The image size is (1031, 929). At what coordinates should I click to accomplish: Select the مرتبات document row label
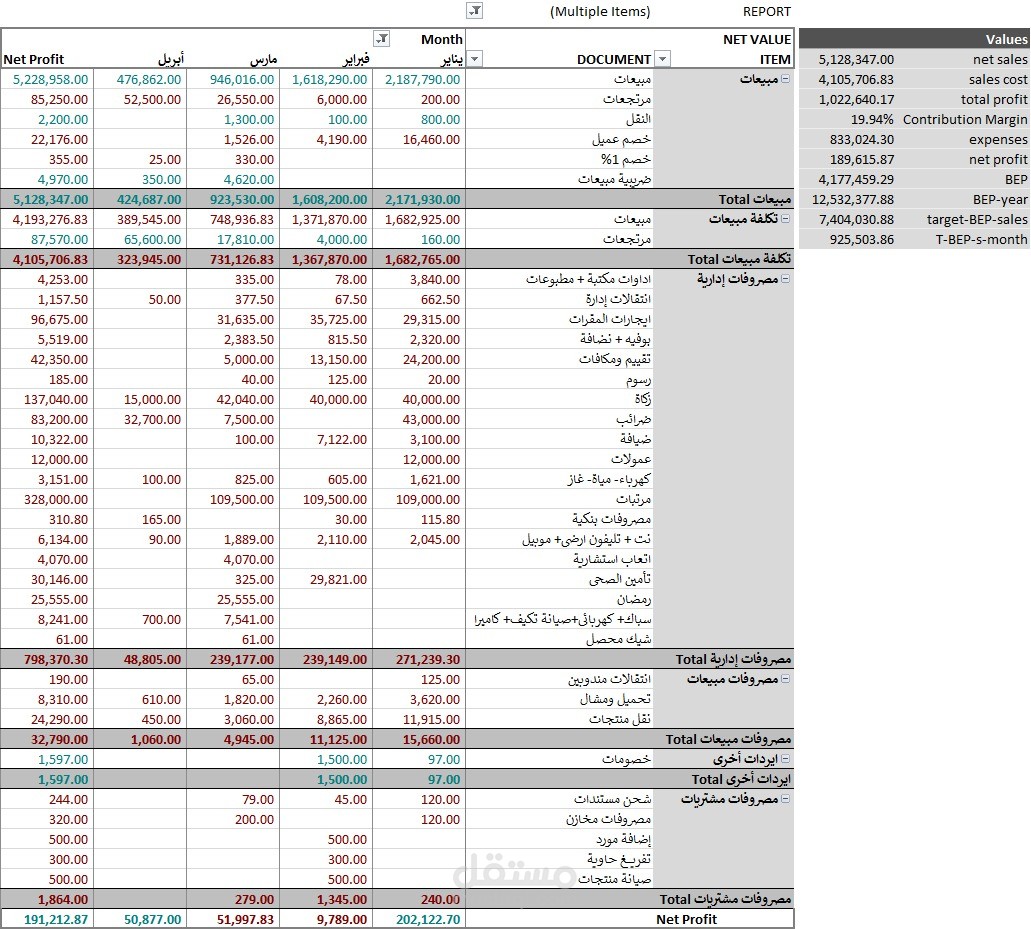pyautogui.click(x=633, y=499)
